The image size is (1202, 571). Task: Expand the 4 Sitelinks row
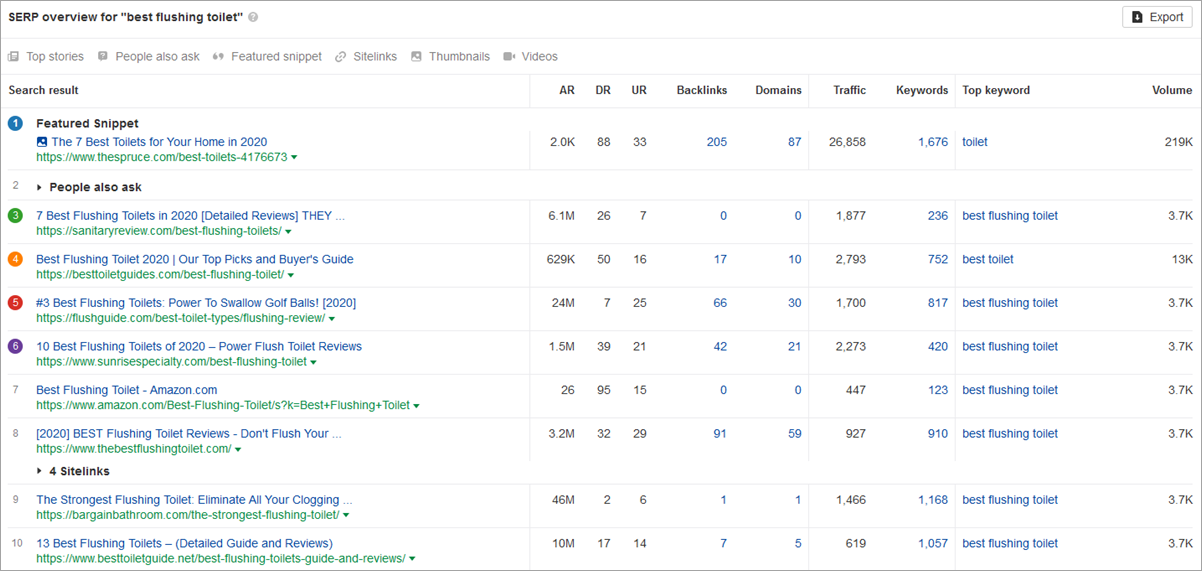coord(40,471)
